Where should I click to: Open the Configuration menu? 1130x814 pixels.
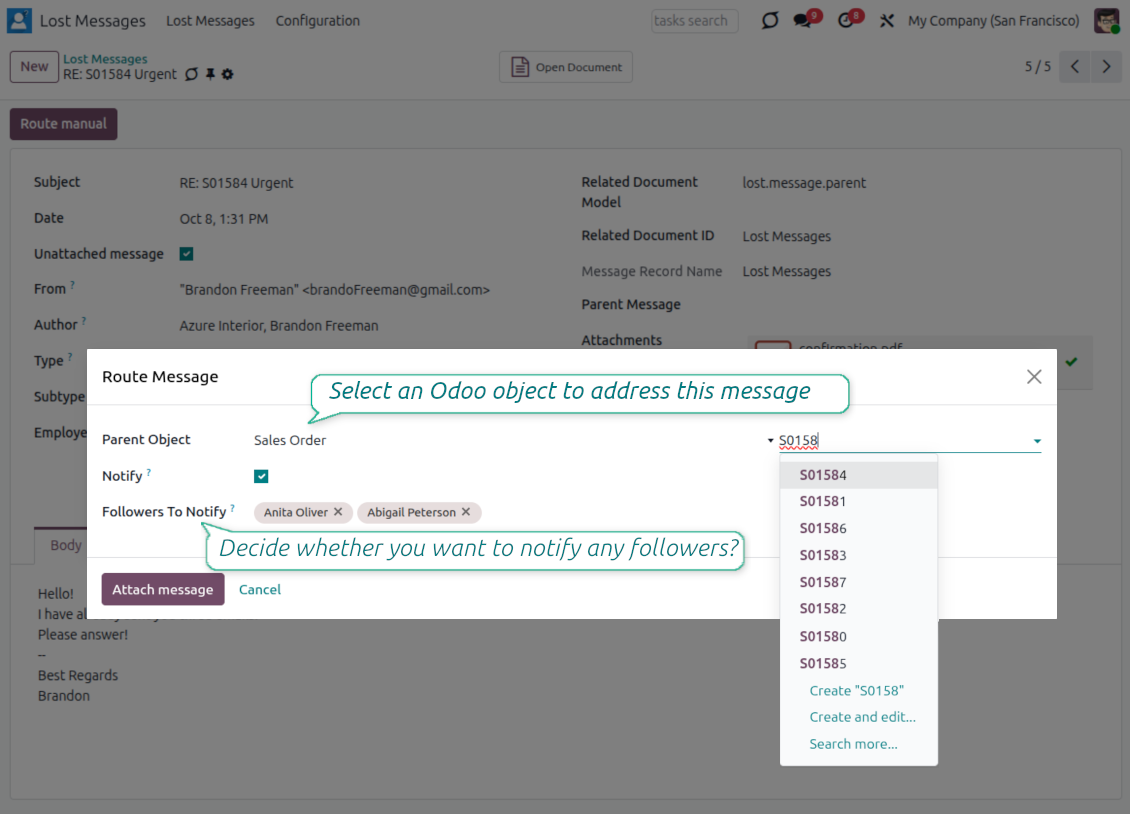click(317, 21)
